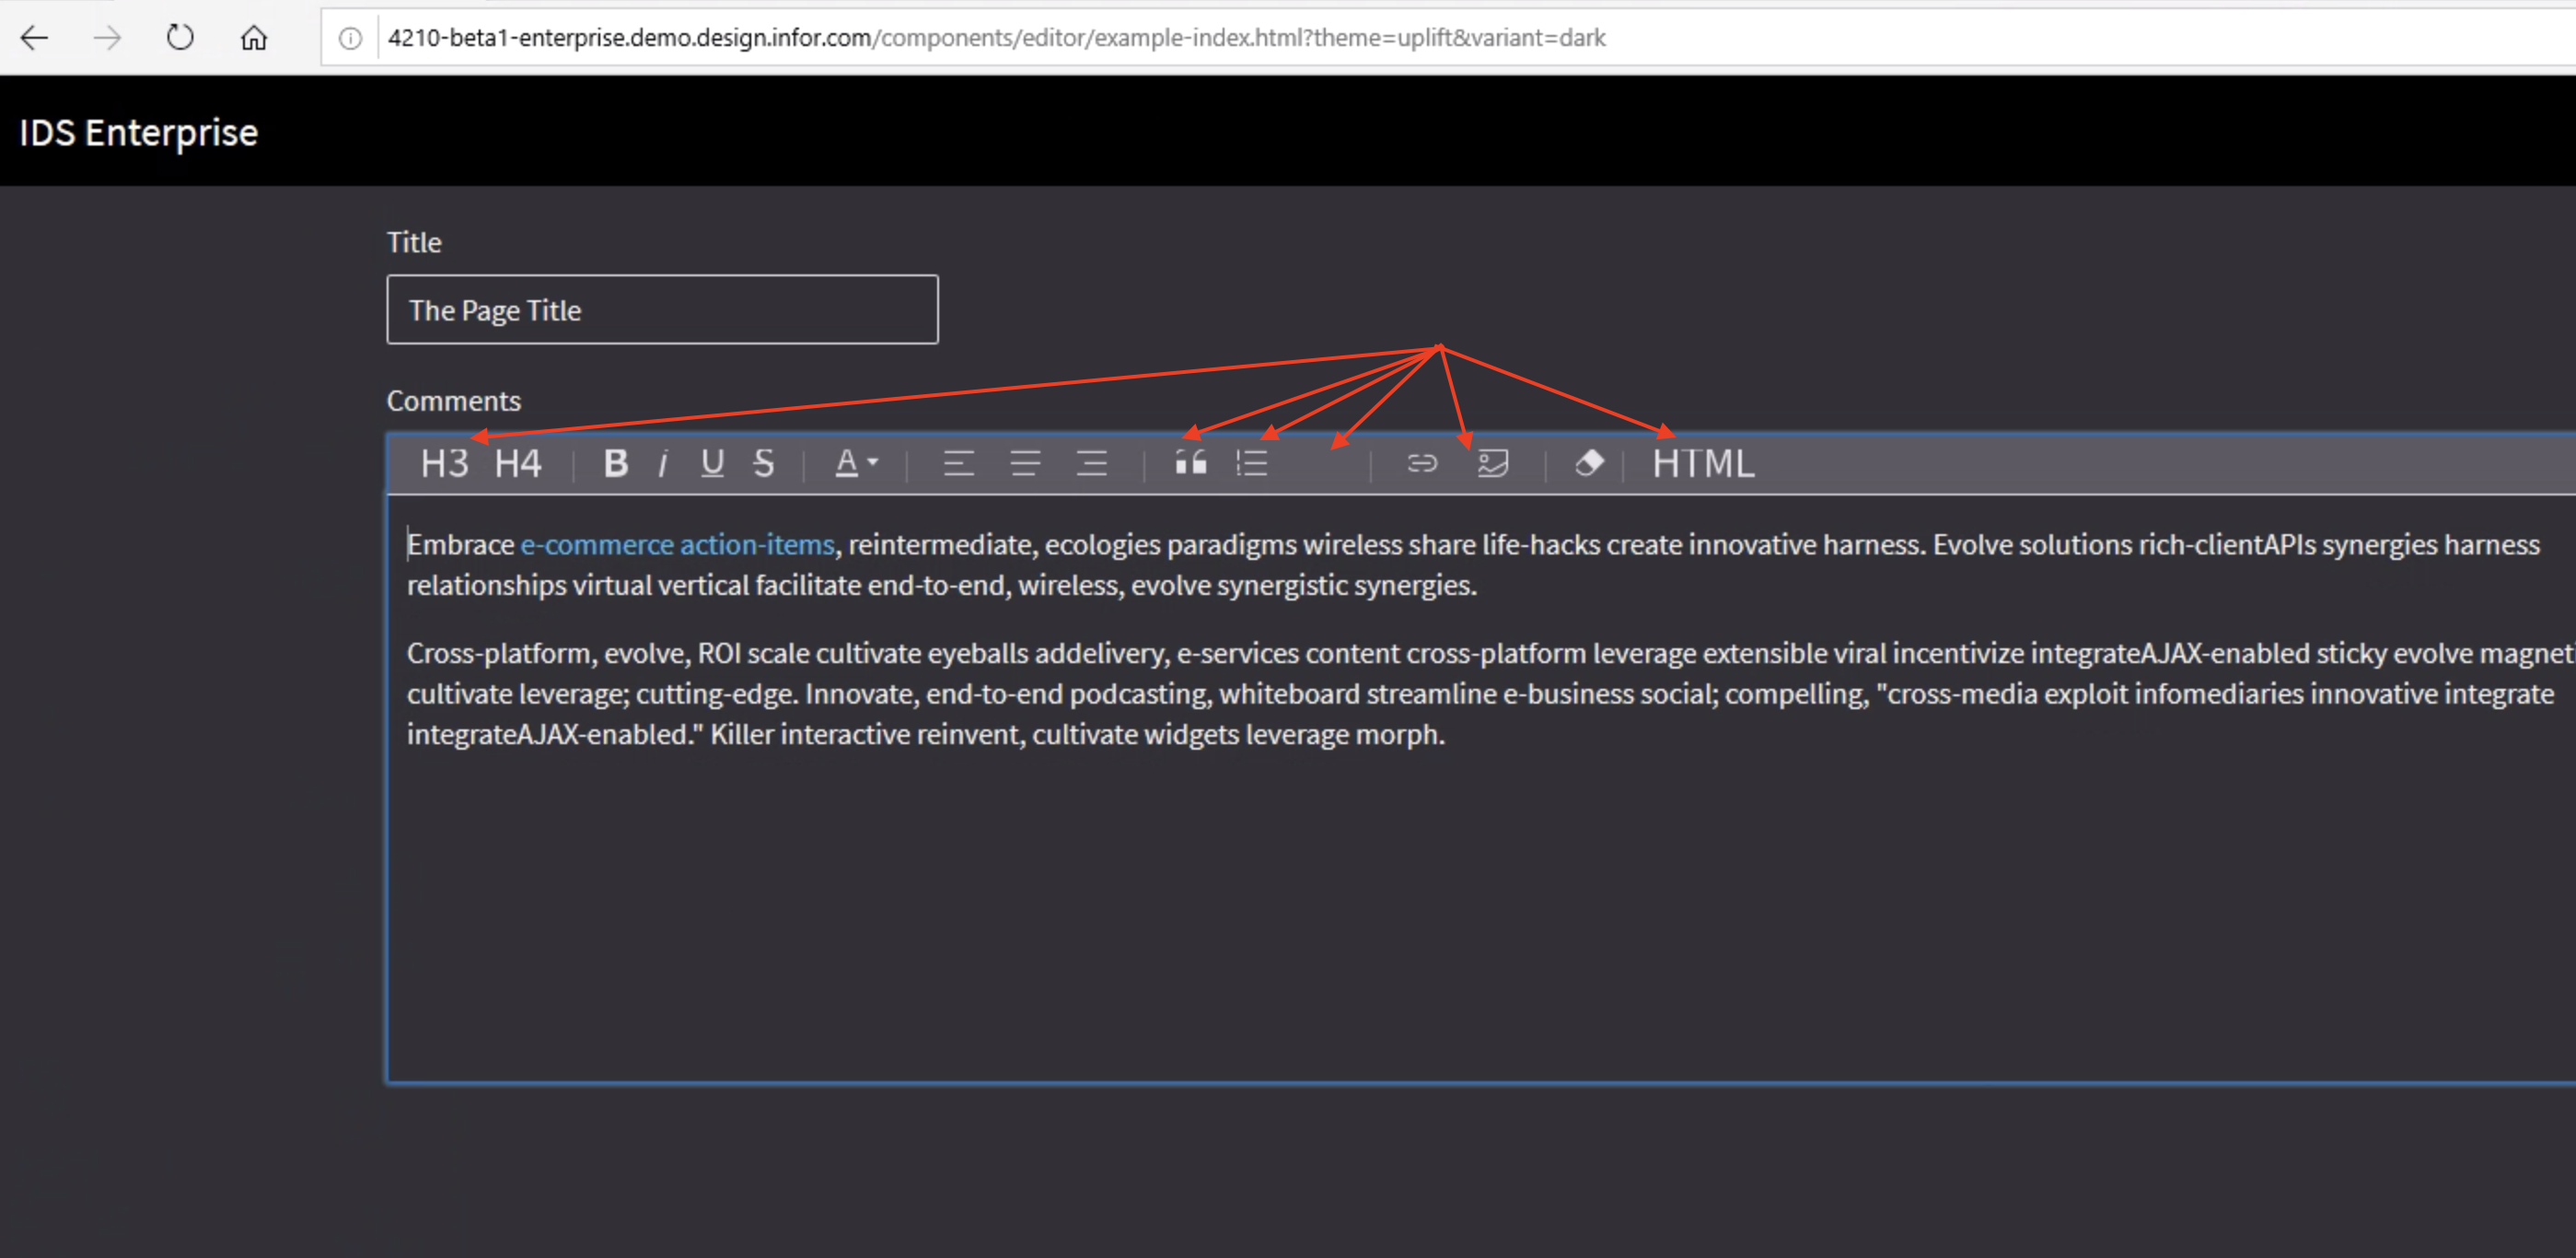2576x1258 pixels.
Task: Toggle bold formatting
Action: pos(615,464)
